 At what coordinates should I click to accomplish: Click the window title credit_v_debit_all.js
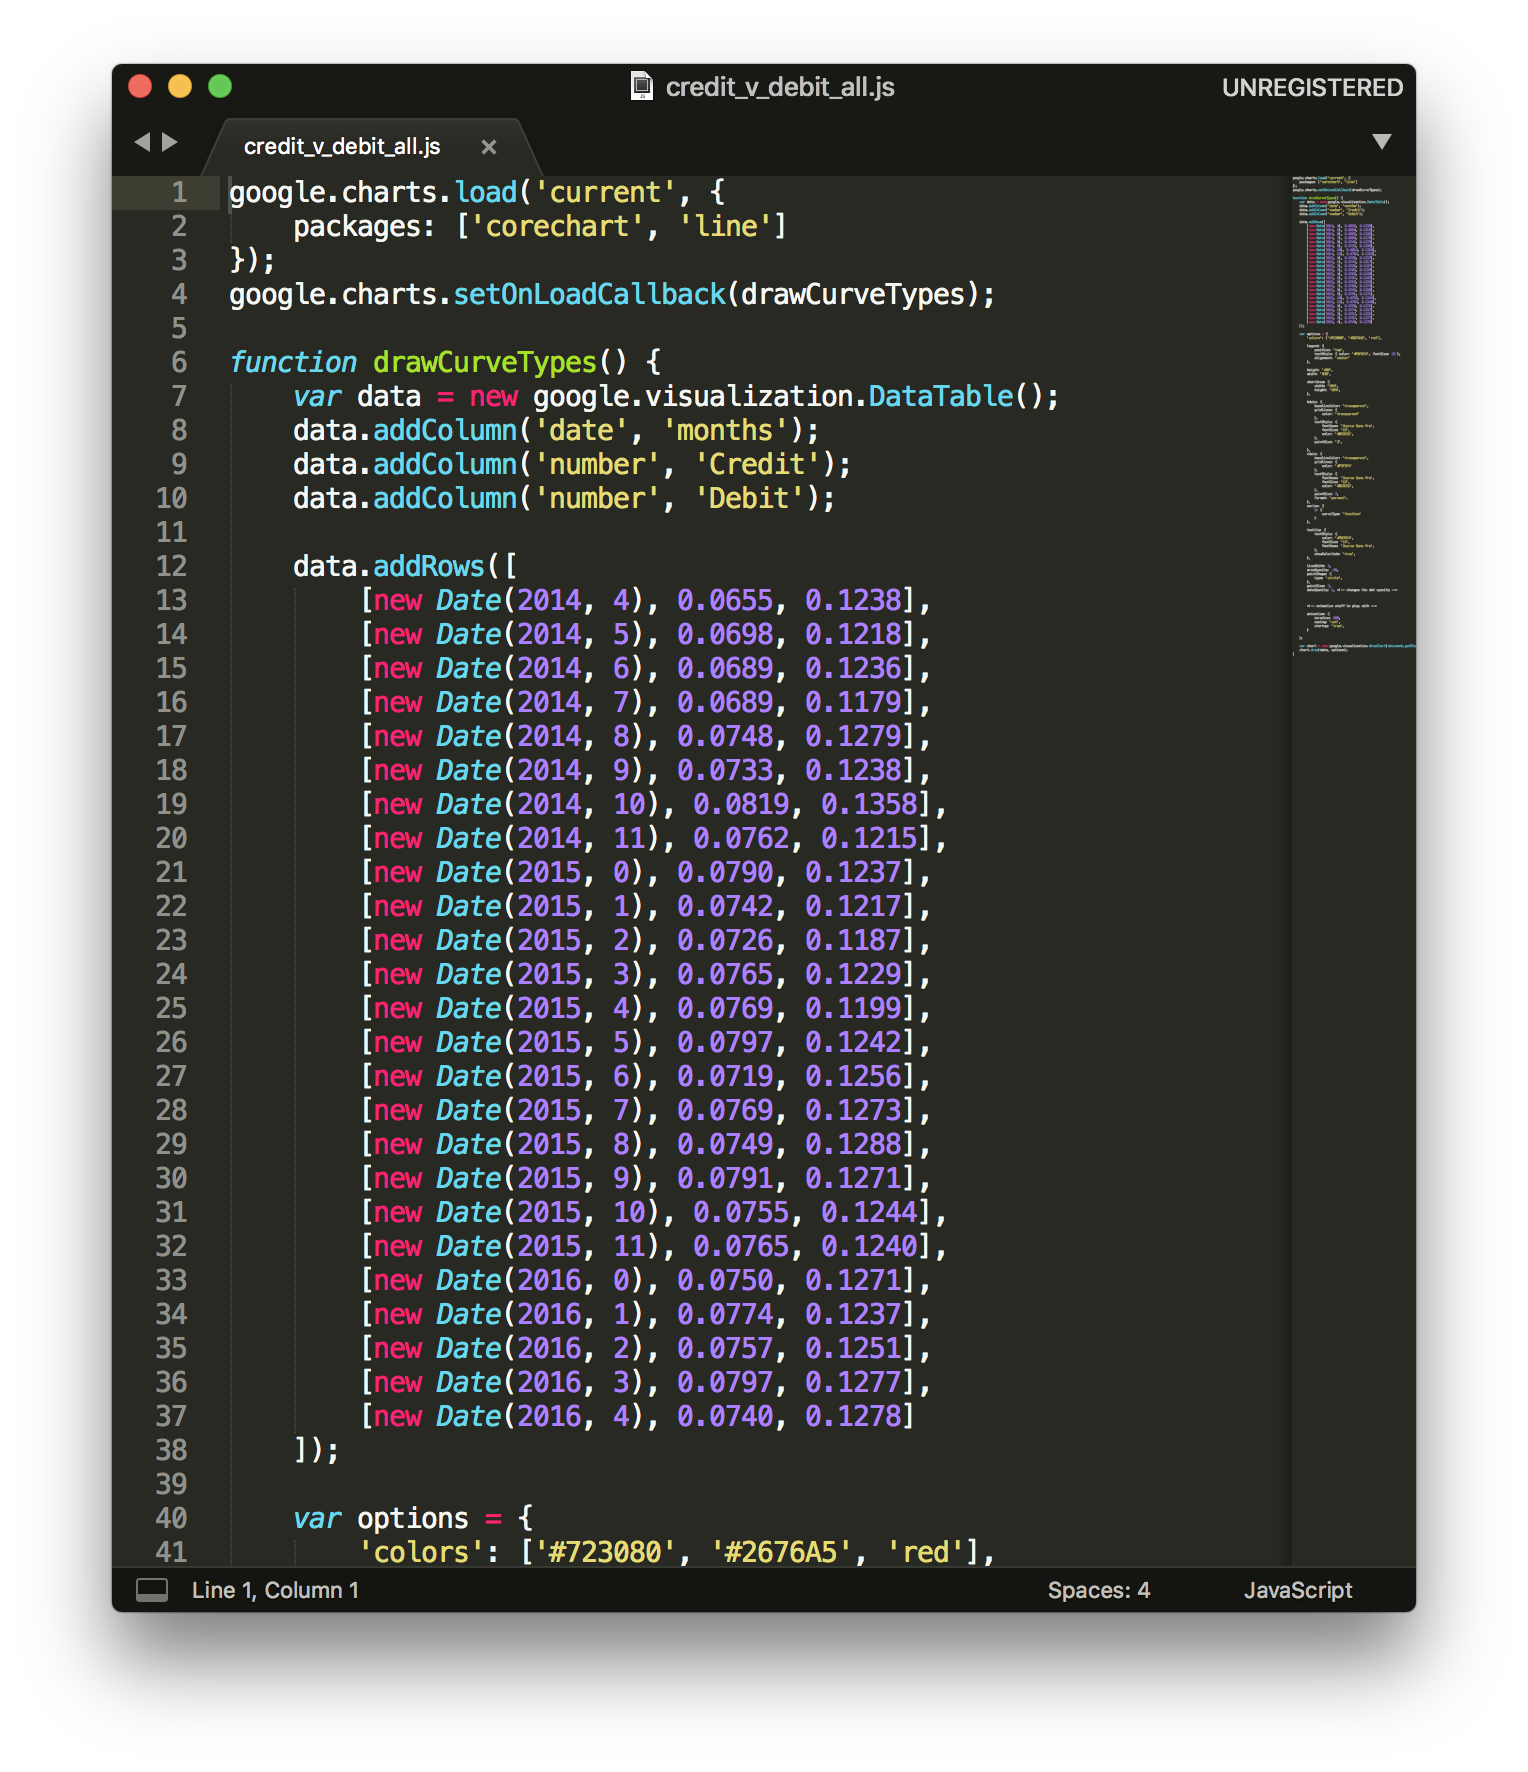coord(780,88)
